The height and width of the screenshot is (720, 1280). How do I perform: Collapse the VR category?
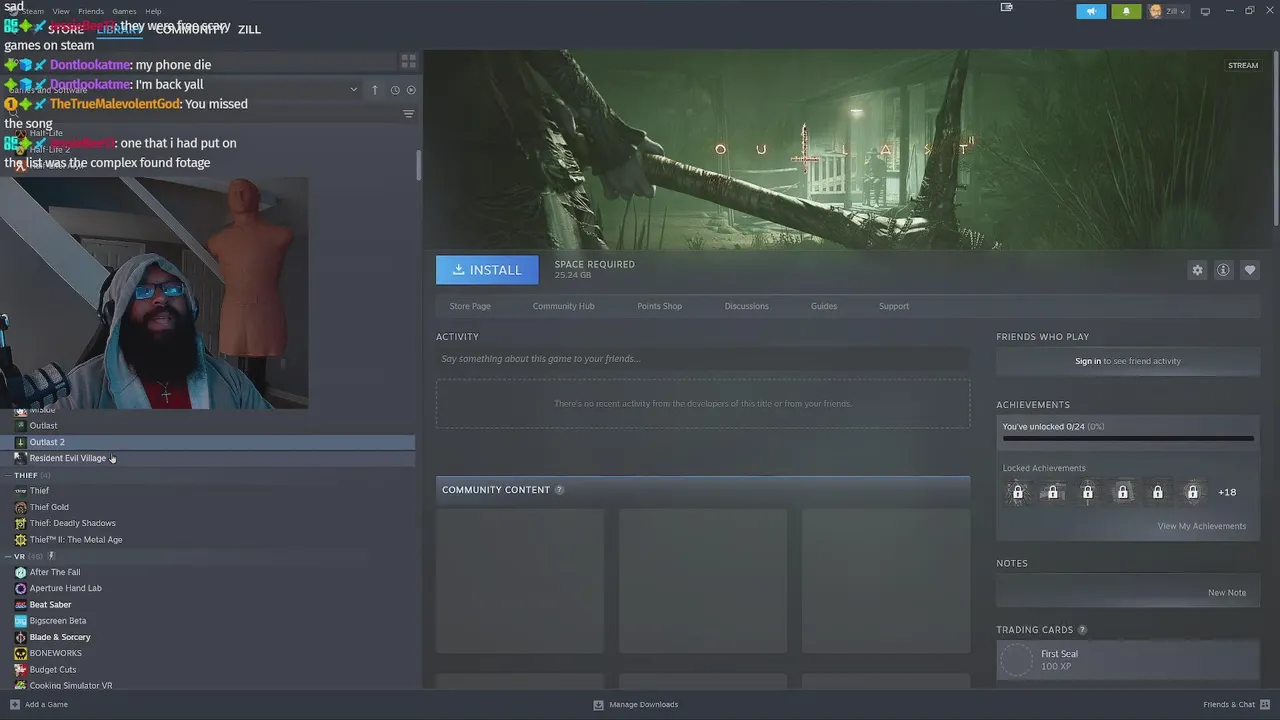pos(8,556)
